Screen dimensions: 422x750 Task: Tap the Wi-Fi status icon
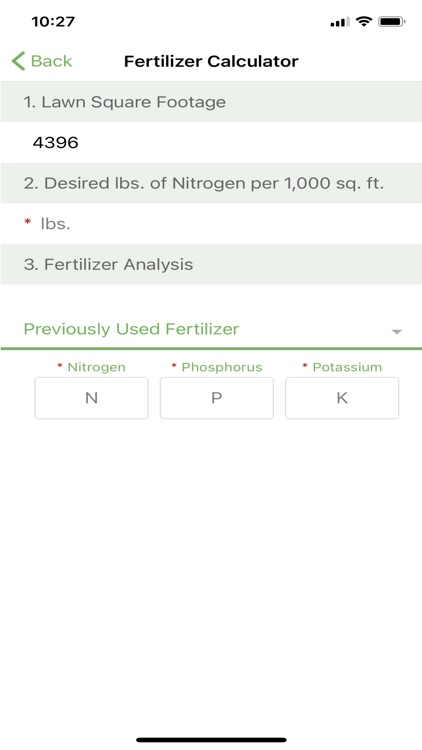(x=364, y=22)
